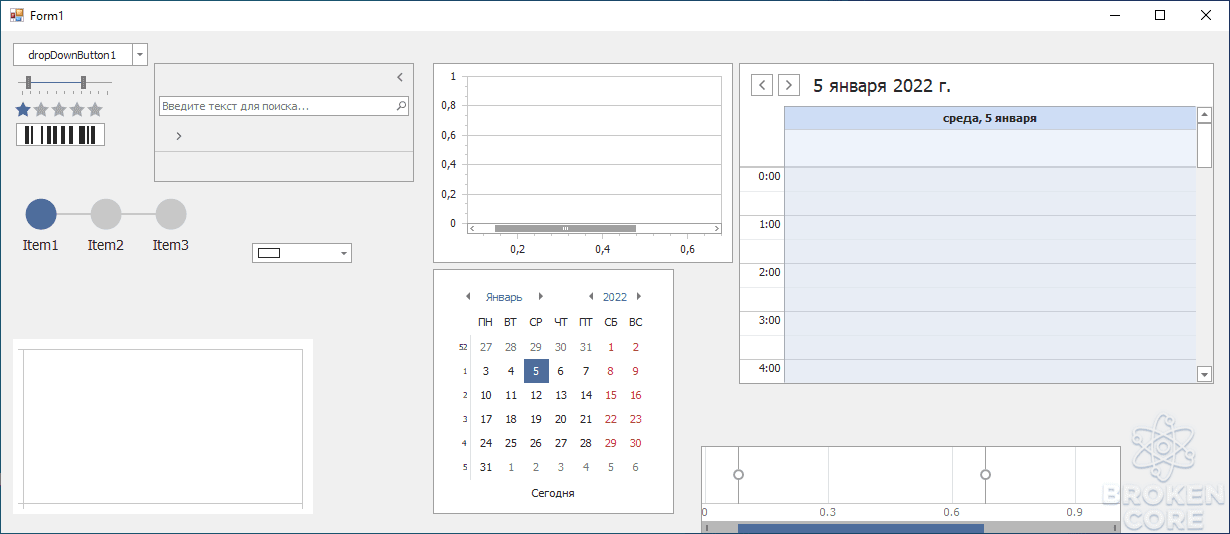Click the 4:00 time slot label
The image size is (1230, 534).
point(769,368)
